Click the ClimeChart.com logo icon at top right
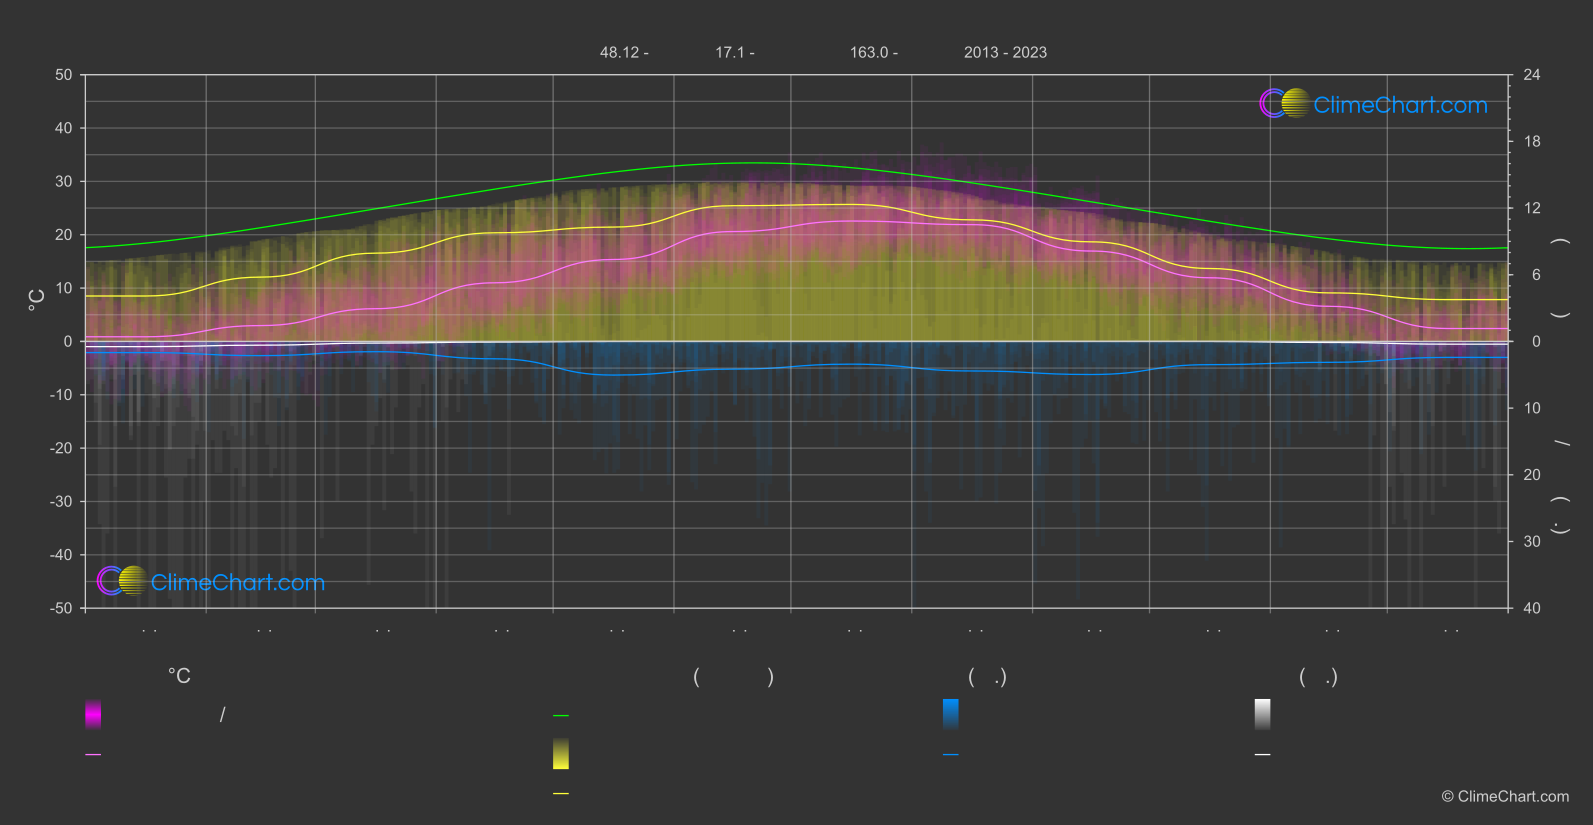 coord(1284,104)
